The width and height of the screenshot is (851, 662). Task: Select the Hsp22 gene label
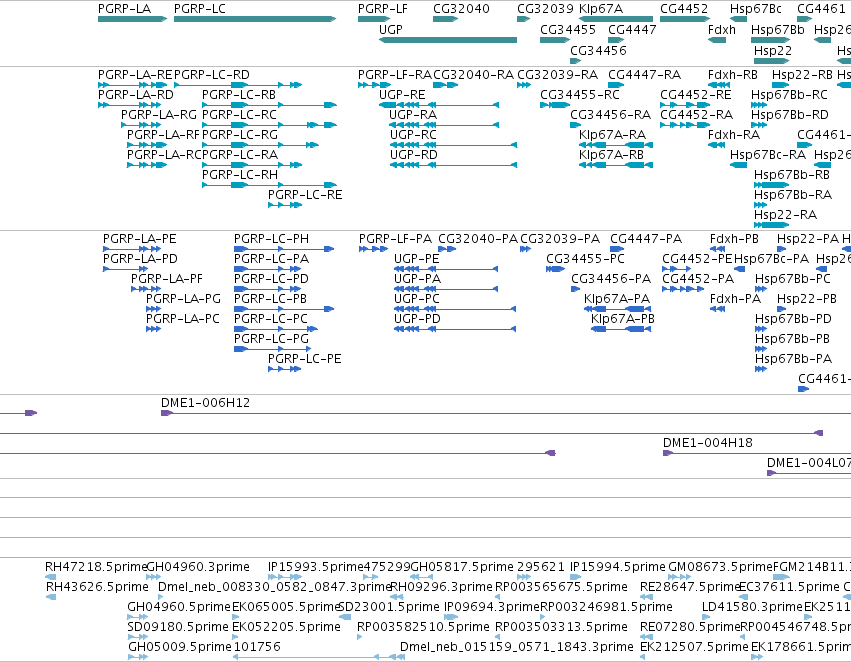click(773, 50)
